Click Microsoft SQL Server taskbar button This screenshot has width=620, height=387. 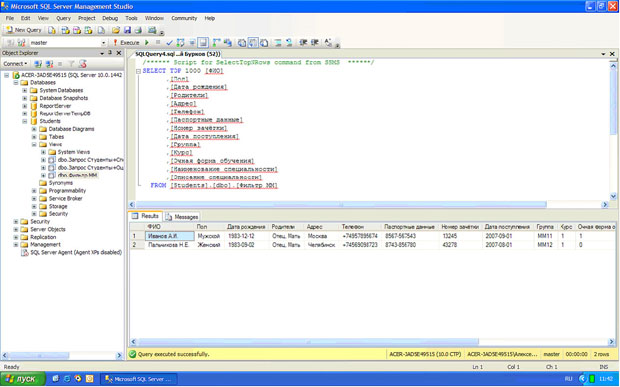[x=138, y=379]
